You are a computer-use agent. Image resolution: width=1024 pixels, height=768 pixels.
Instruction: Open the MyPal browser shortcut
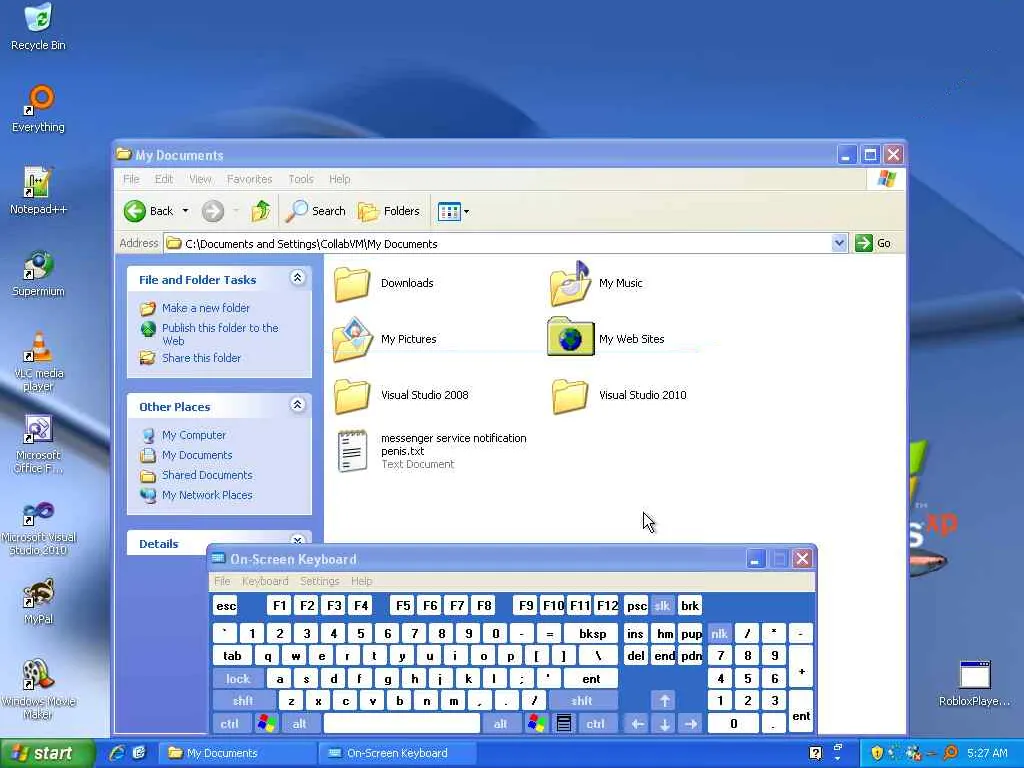(38, 601)
